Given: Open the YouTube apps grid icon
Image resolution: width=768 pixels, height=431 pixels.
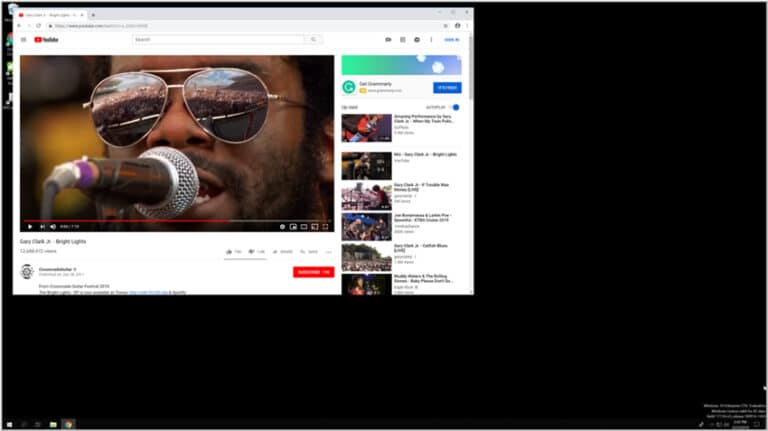Looking at the screenshot, I should (403, 40).
